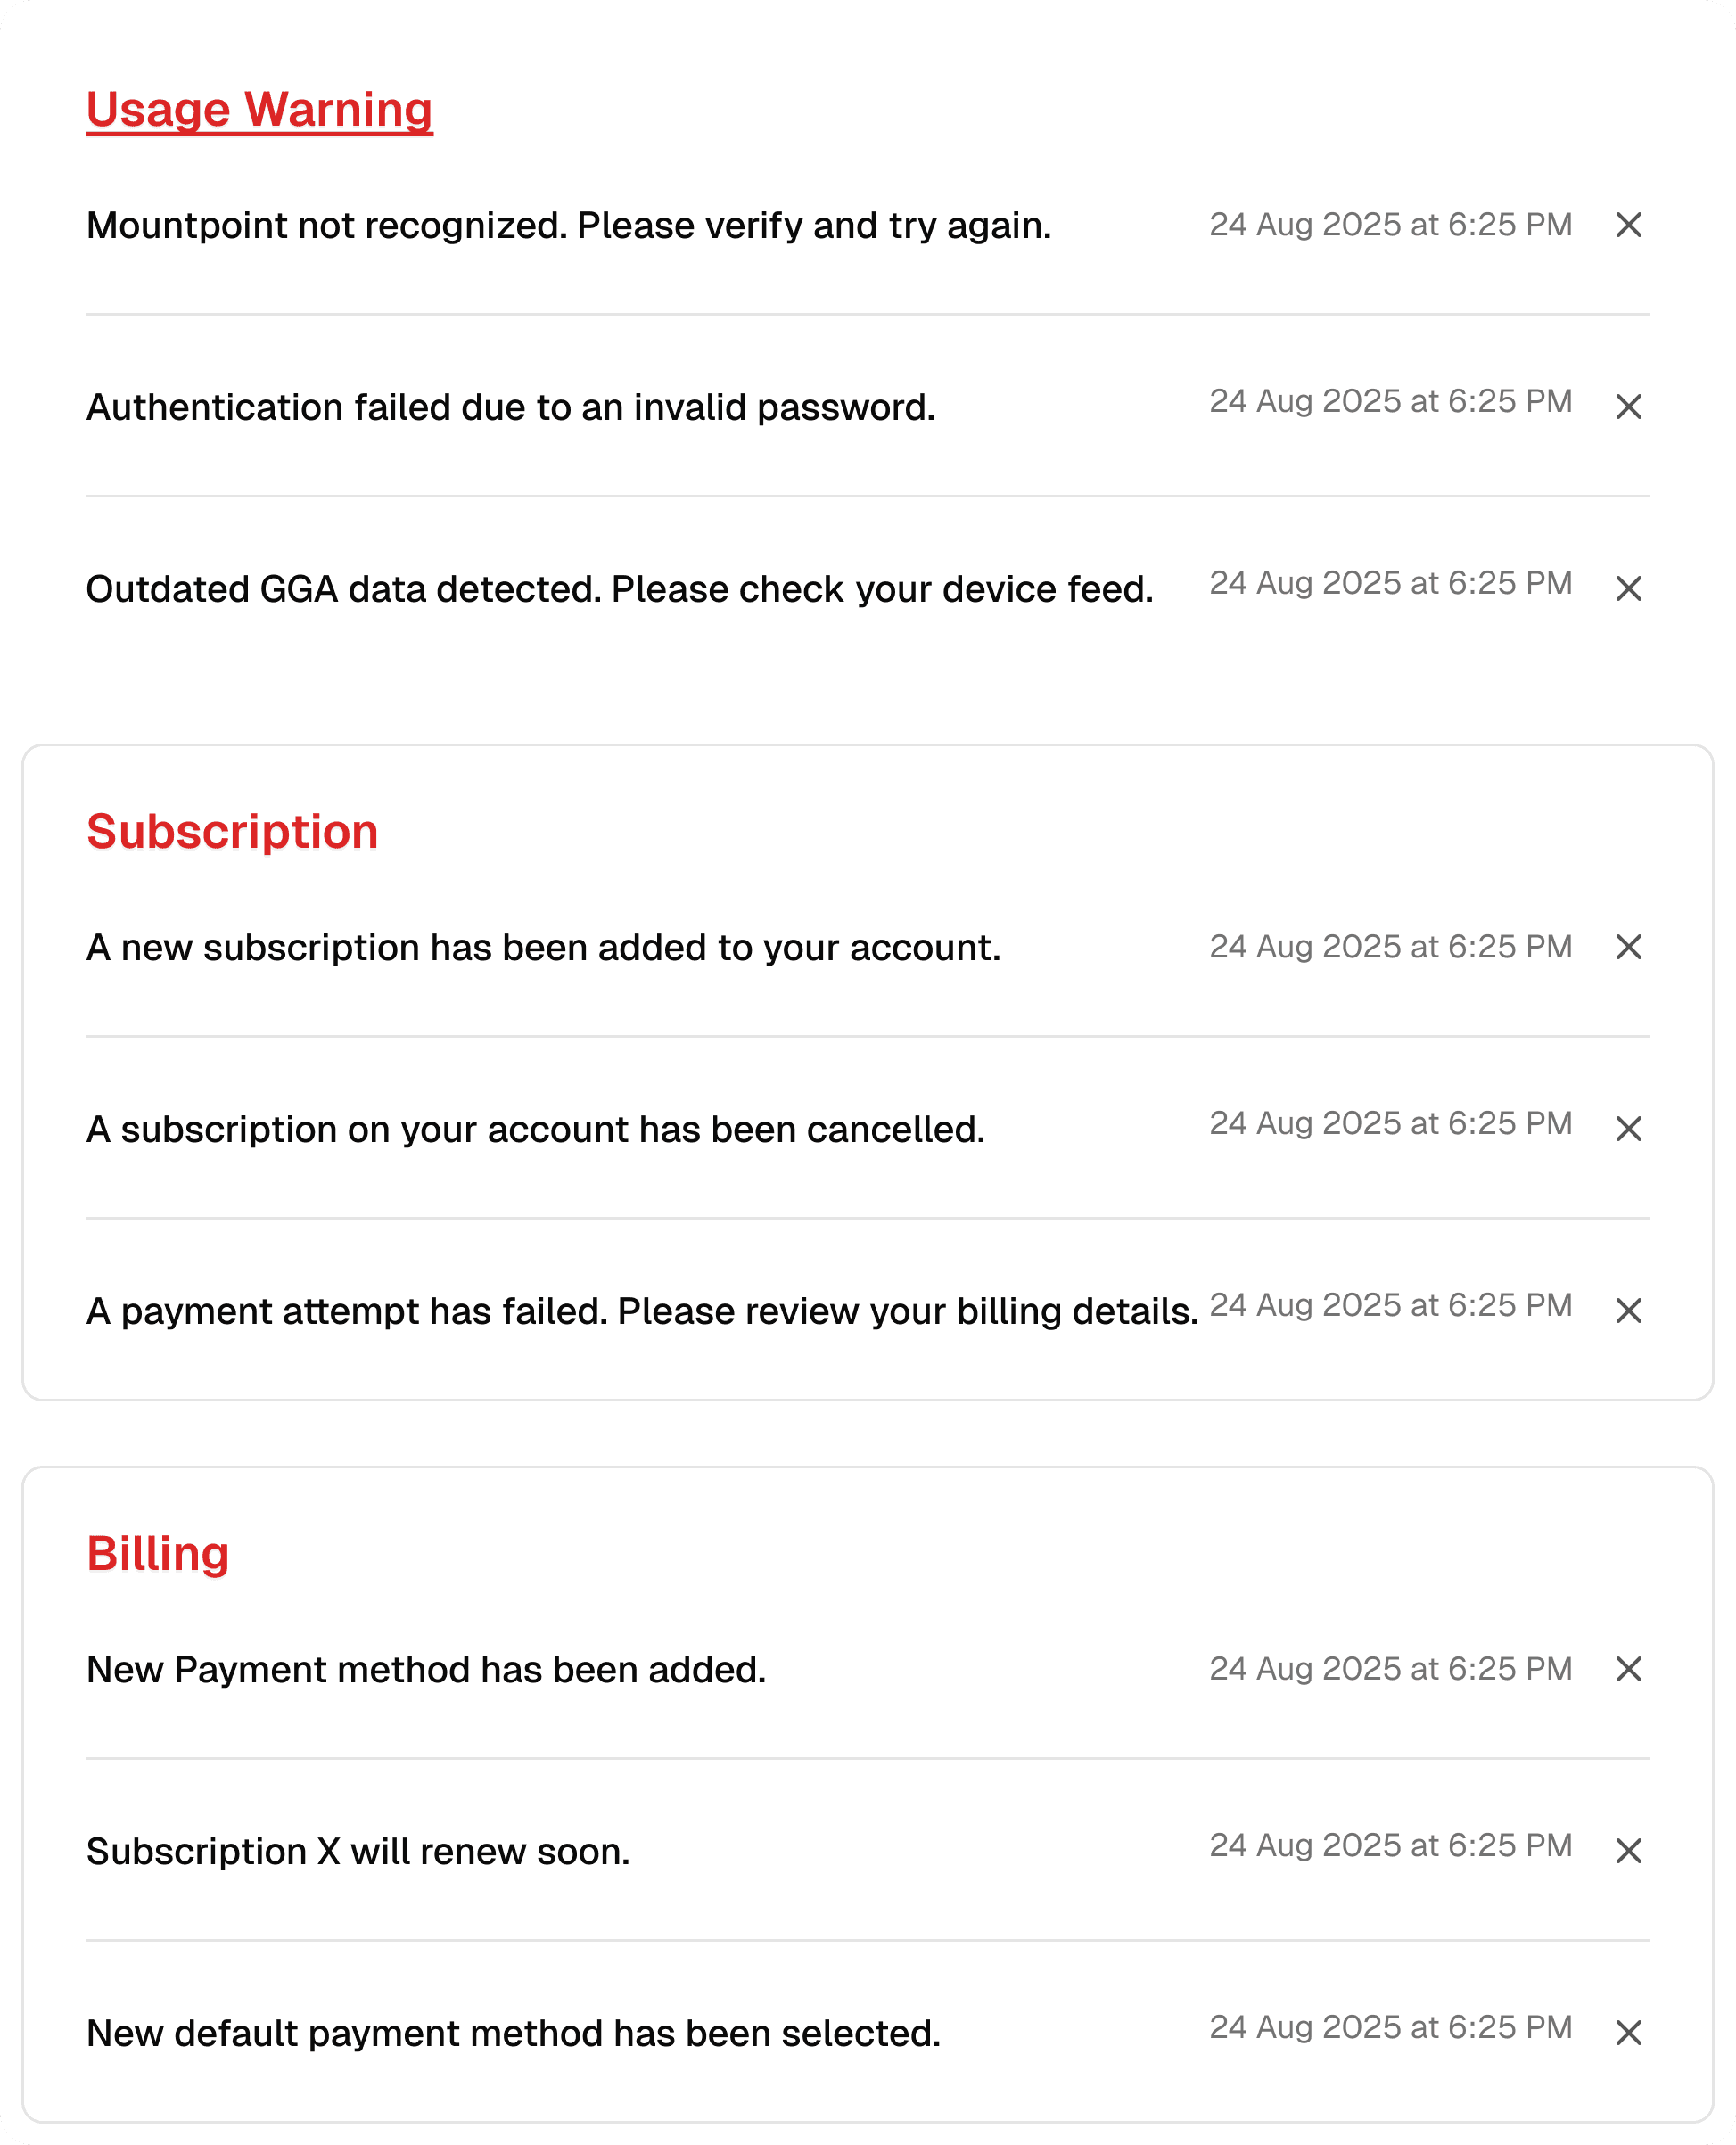Select the Outdated GGA data detected message
Screen dimensions: 1736x2145
pyautogui.click(x=620, y=590)
